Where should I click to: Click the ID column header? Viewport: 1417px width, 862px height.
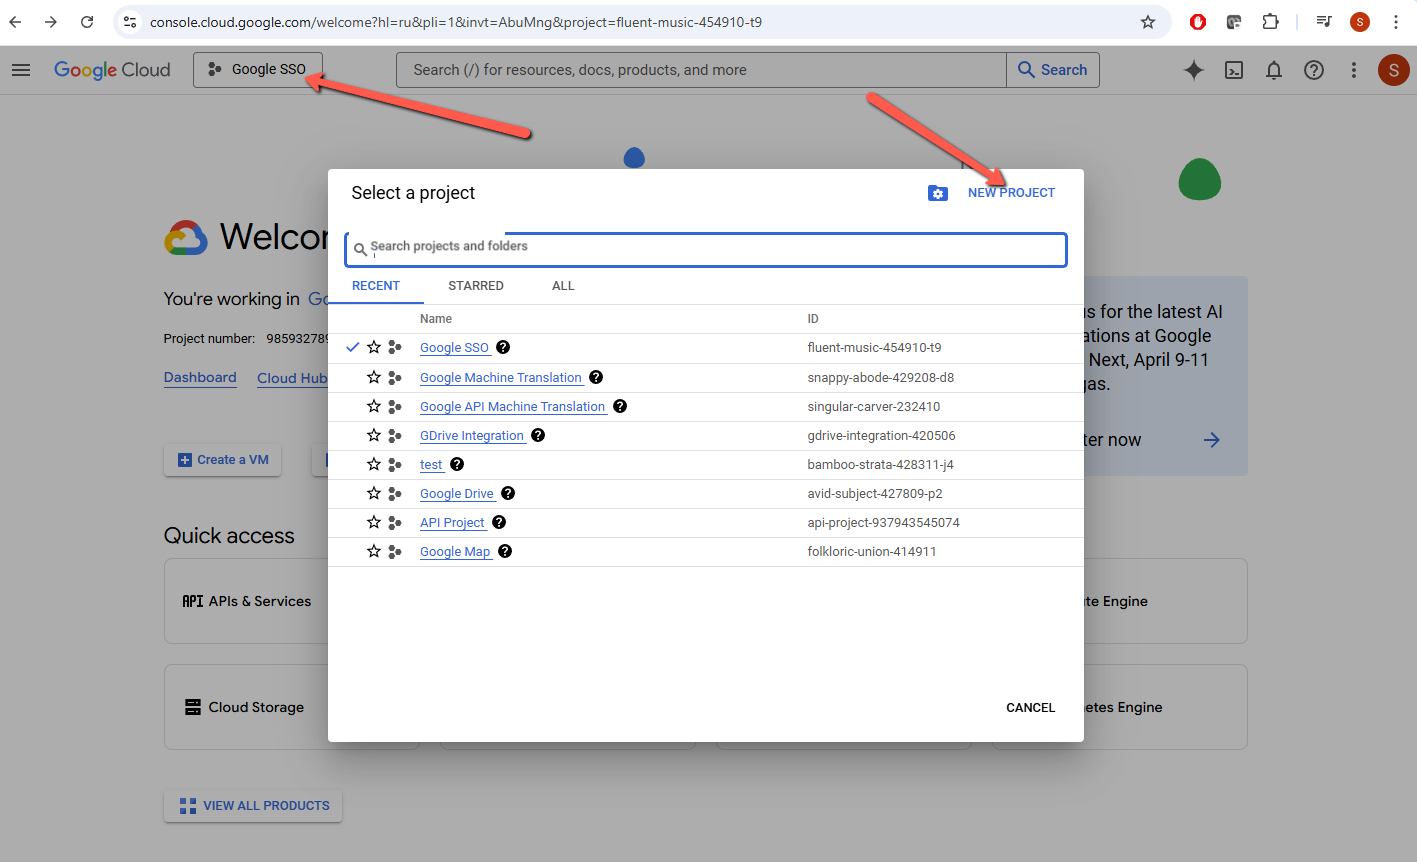[x=813, y=319]
